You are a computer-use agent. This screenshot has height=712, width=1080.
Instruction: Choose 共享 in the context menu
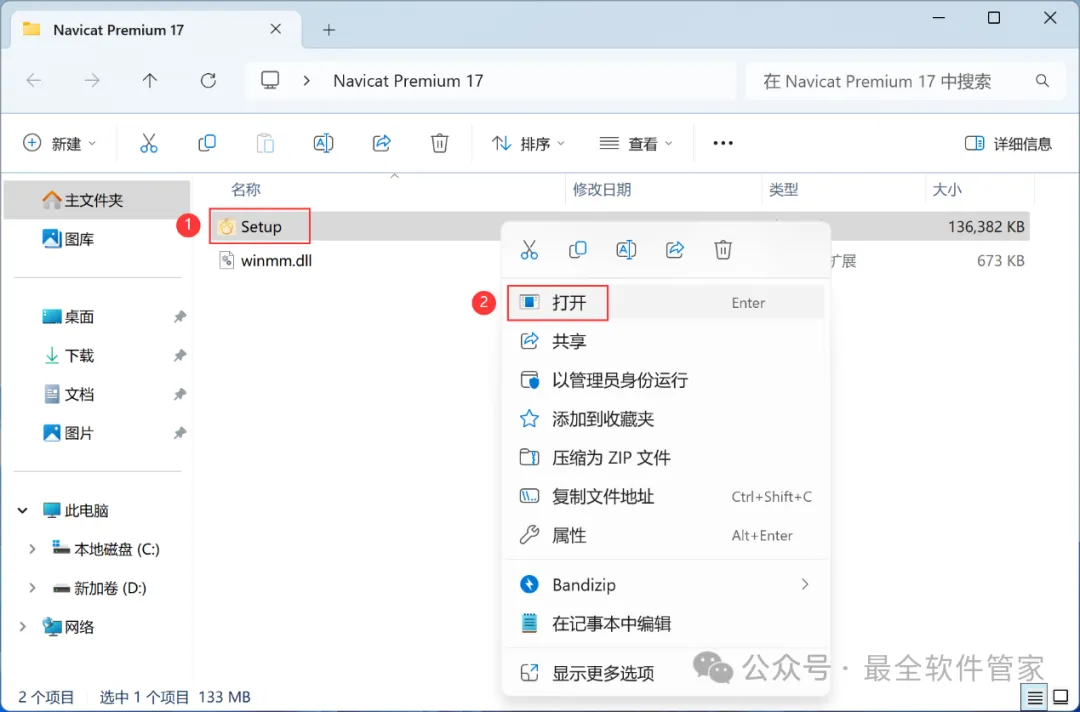coord(665,341)
